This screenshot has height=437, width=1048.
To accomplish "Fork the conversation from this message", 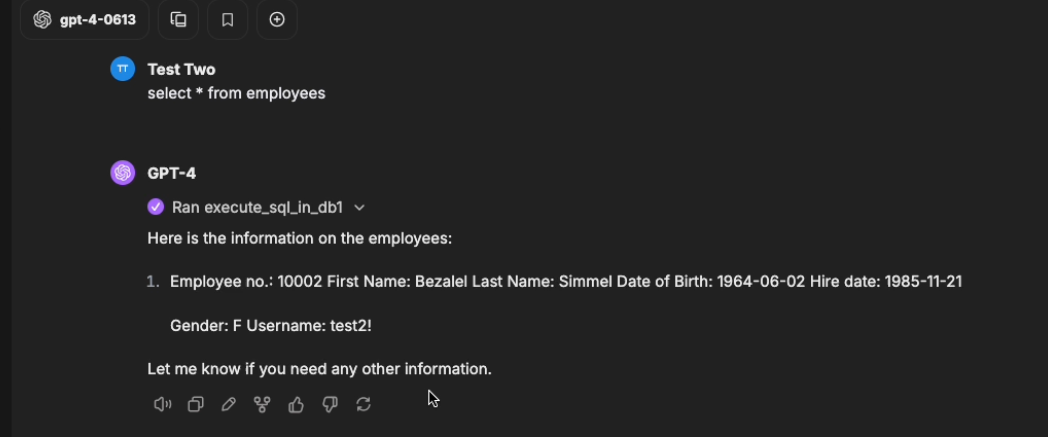I will coord(262,404).
